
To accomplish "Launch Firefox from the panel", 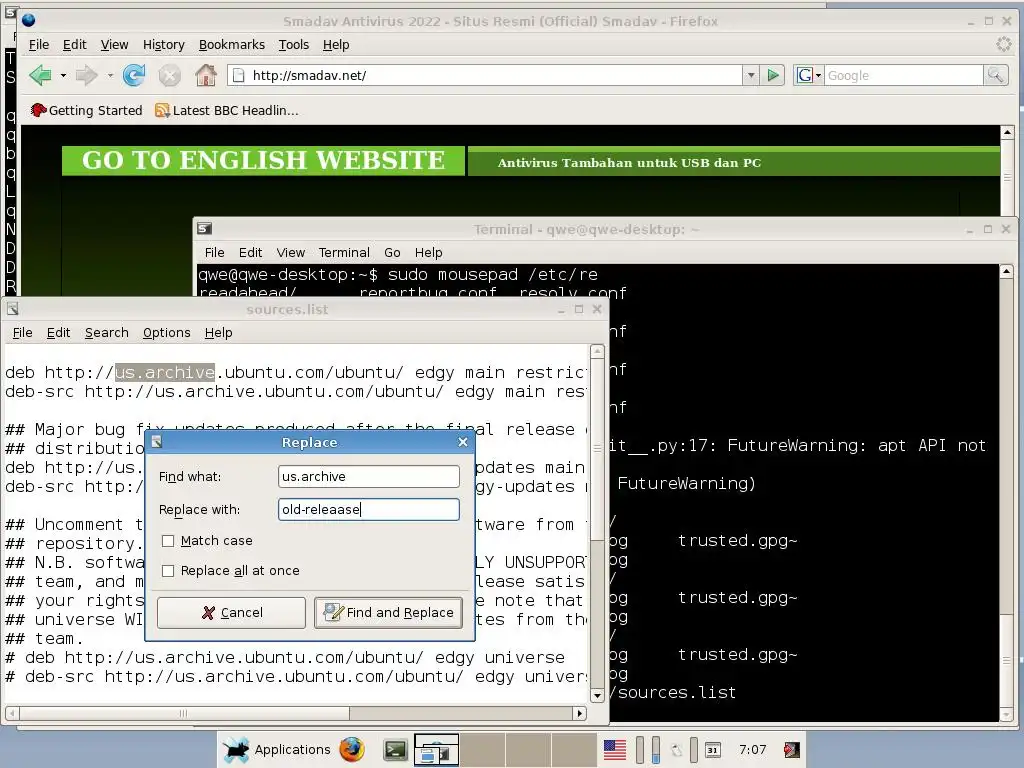I will pos(351,749).
